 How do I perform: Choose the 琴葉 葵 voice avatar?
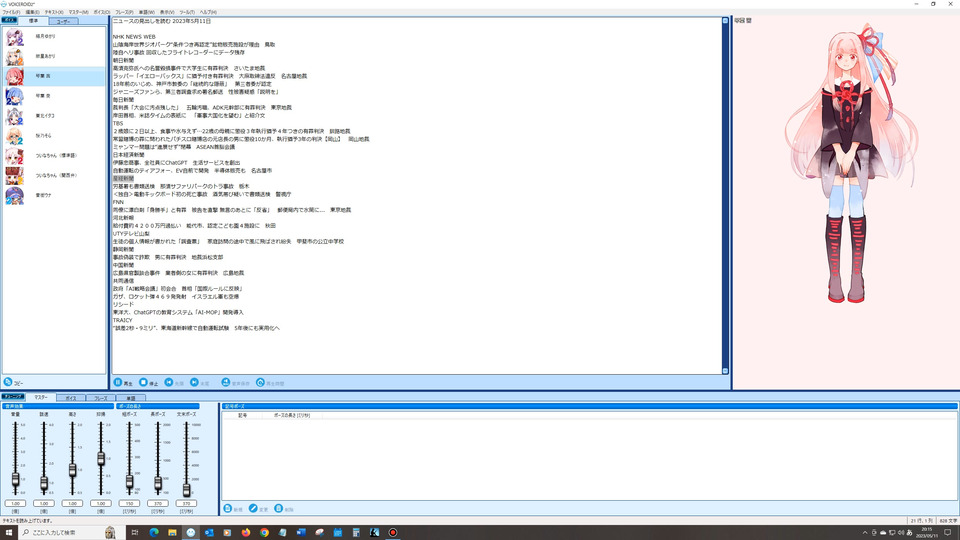(15, 96)
